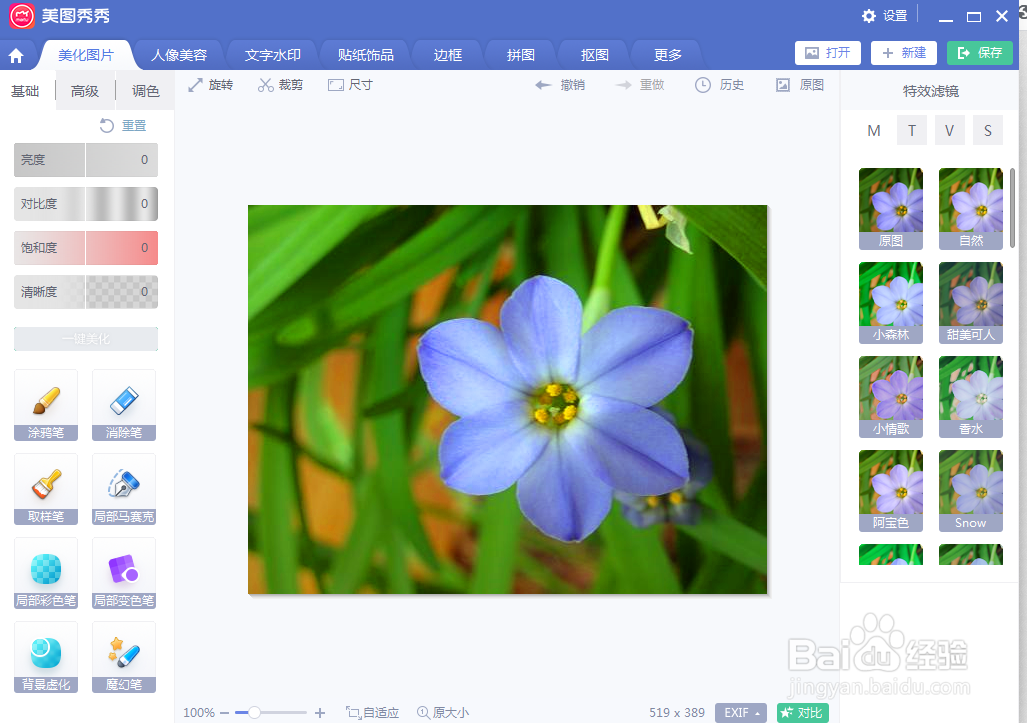The height and width of the screenshot is (723, 1027).
Task: Click the 美图秀秀 app logo
Action: [x=22, y=16]
